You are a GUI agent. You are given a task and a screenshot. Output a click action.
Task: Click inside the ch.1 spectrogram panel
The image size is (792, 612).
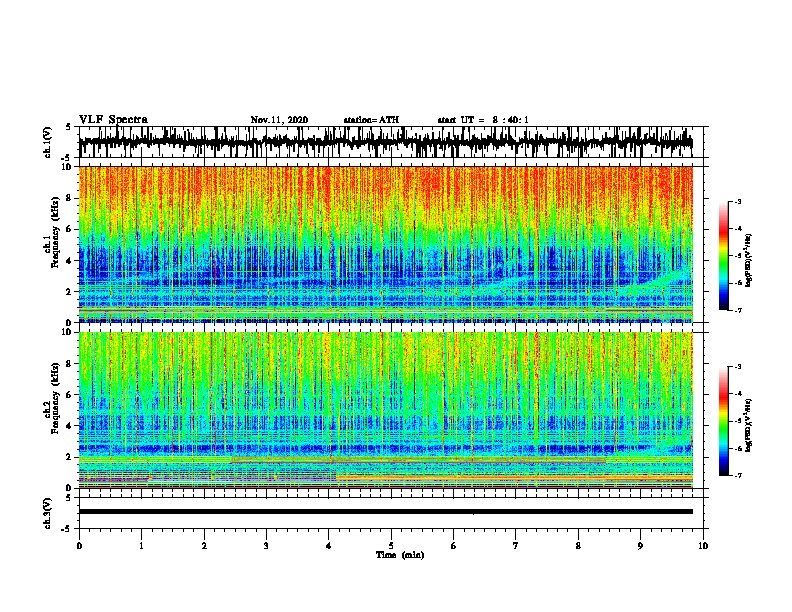[386, 244]
